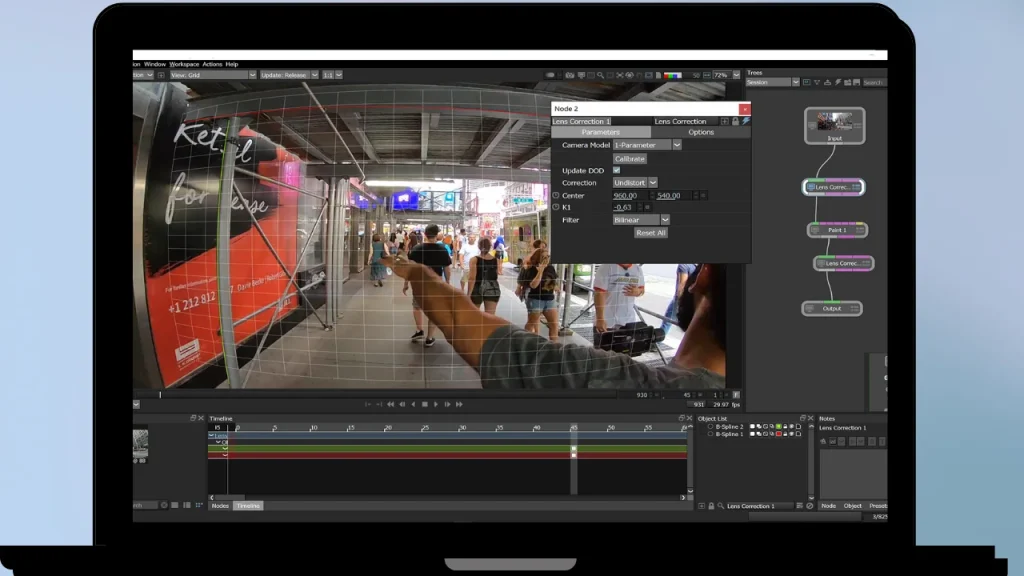Click the Center keyframe stopwatch icon
The image size is (1024, 576).
tap(556, 195)
